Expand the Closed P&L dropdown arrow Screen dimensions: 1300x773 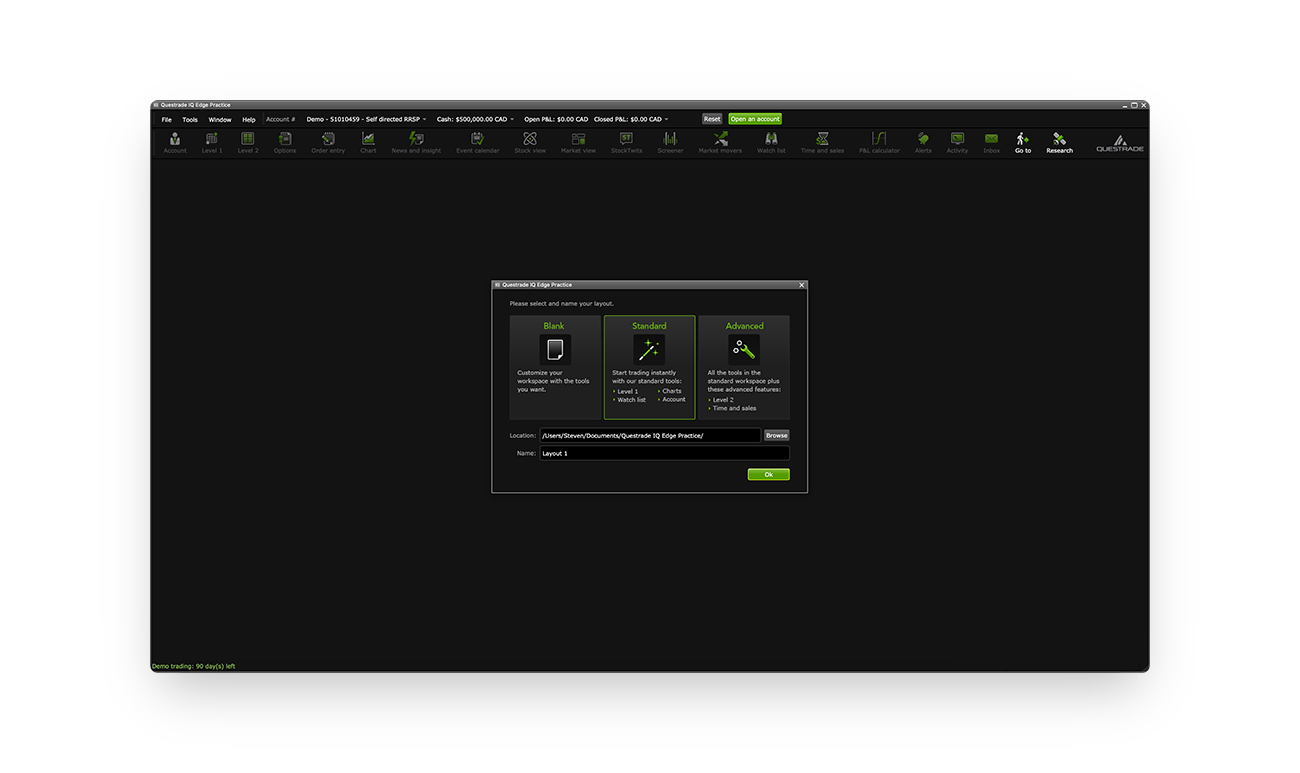click(x=667, y=119)
